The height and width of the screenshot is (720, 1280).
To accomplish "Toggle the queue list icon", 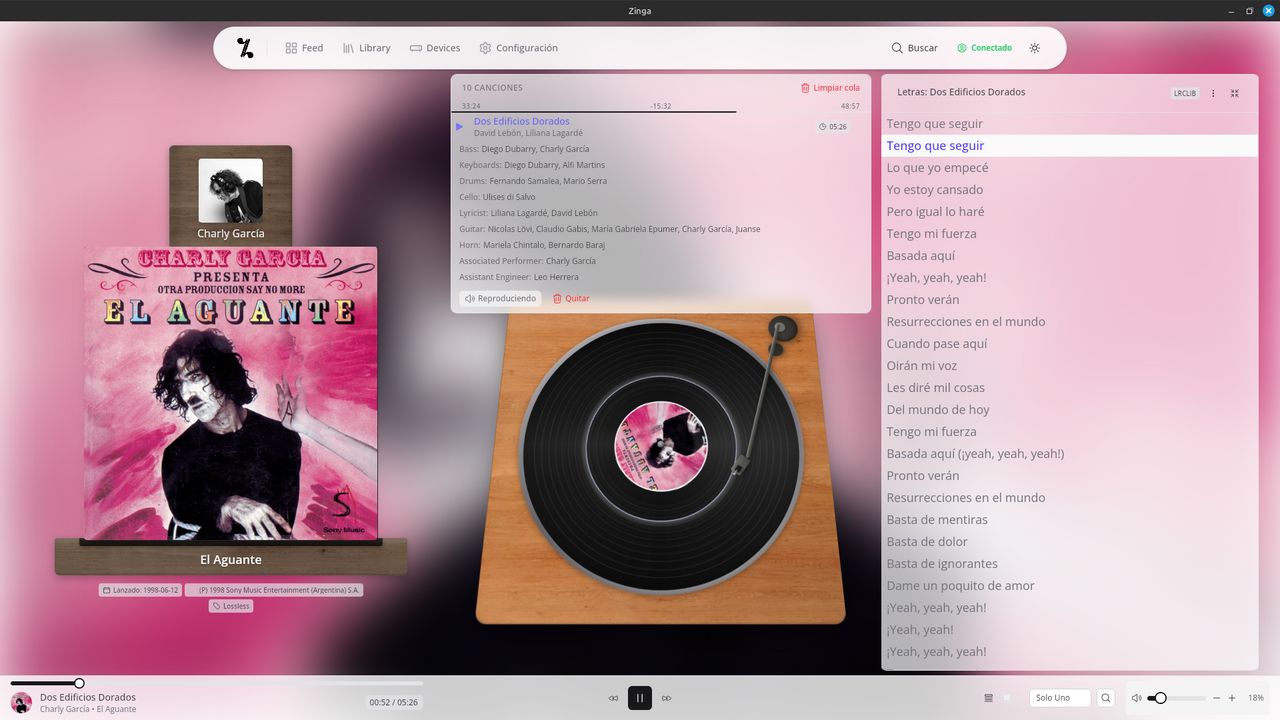I will [989, 698].
